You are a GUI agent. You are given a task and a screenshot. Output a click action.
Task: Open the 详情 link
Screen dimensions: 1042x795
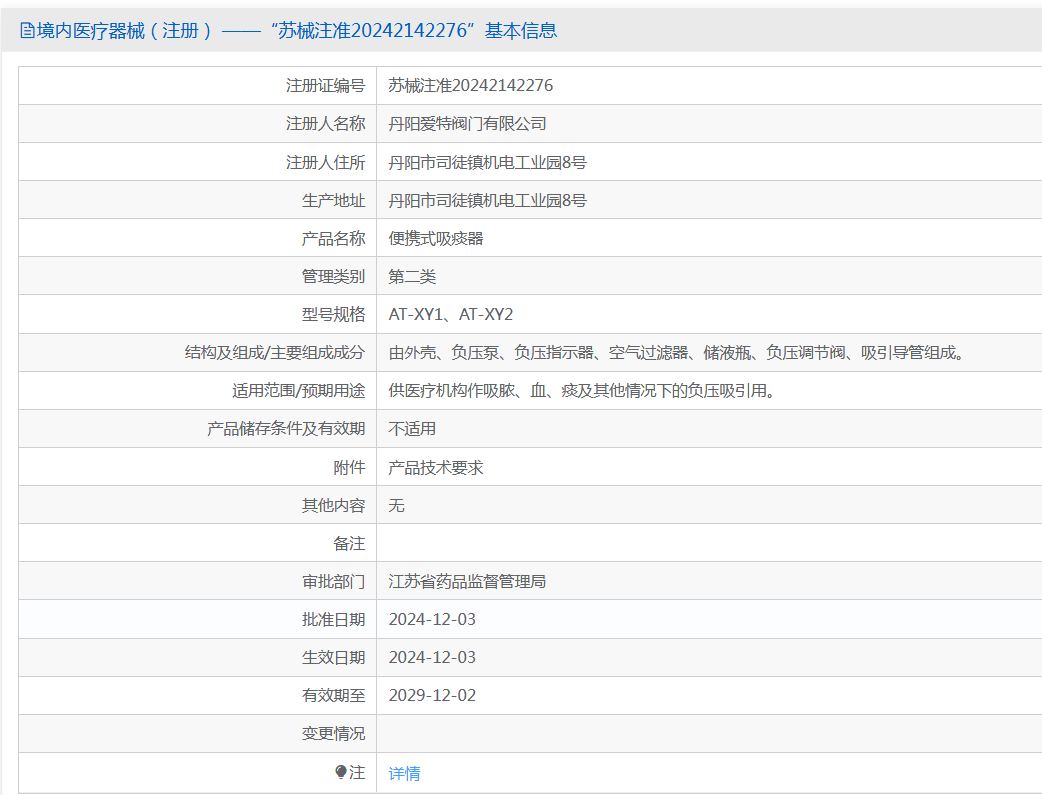pyautogui.click(x=404, y=773)
